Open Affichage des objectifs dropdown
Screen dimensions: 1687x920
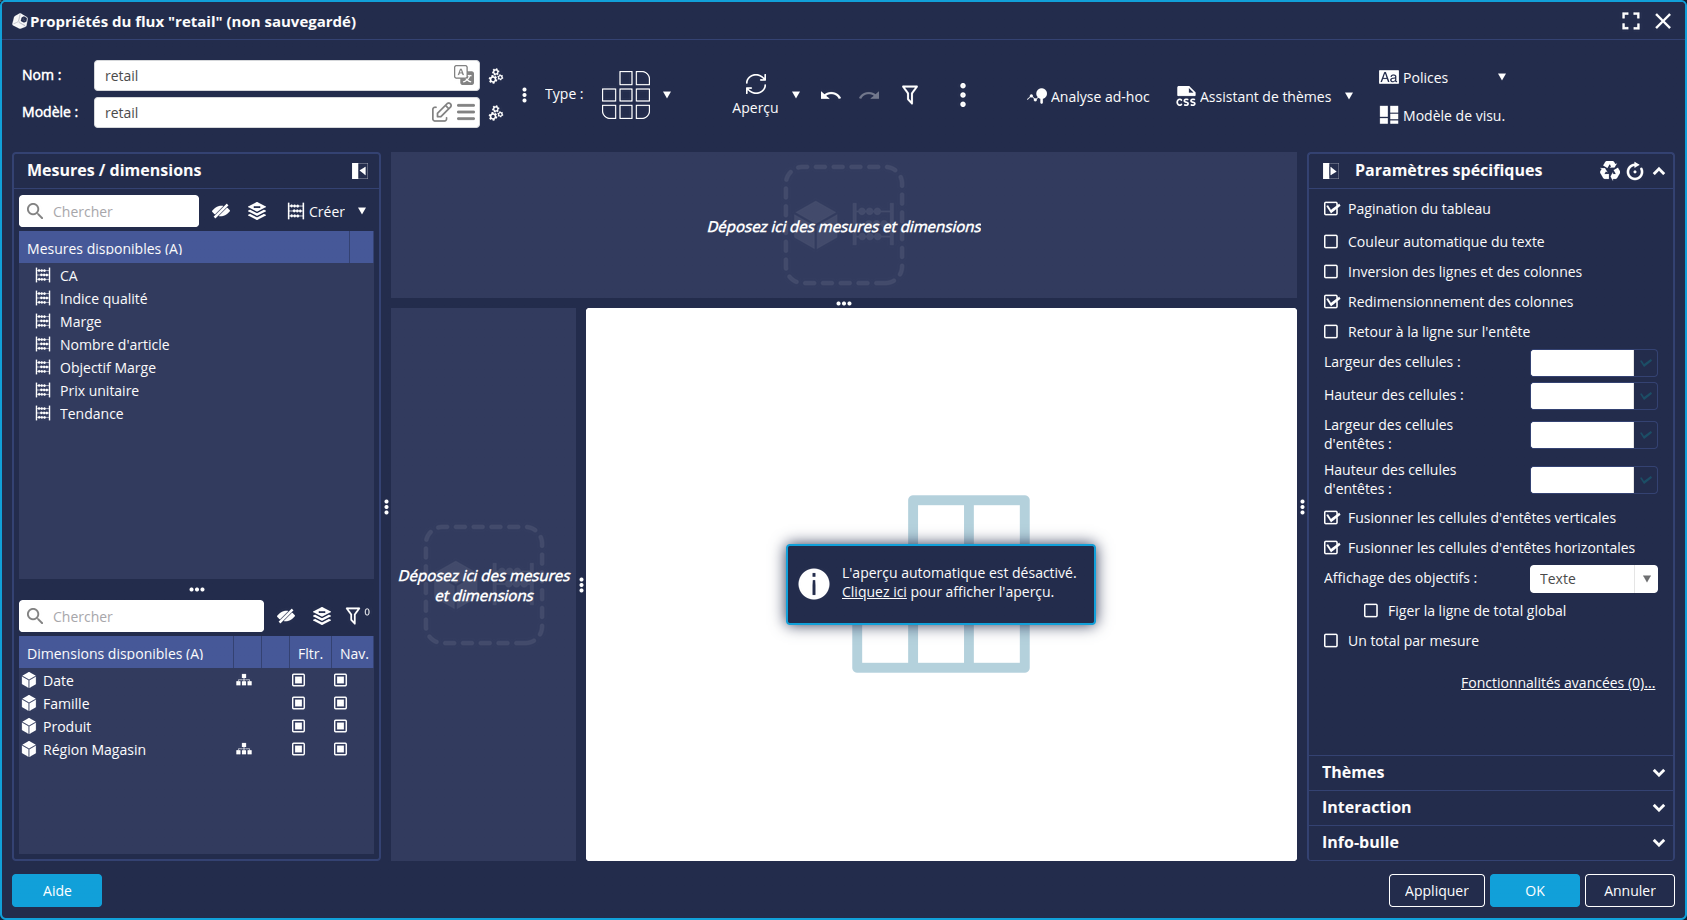[x=1593, y=579]
